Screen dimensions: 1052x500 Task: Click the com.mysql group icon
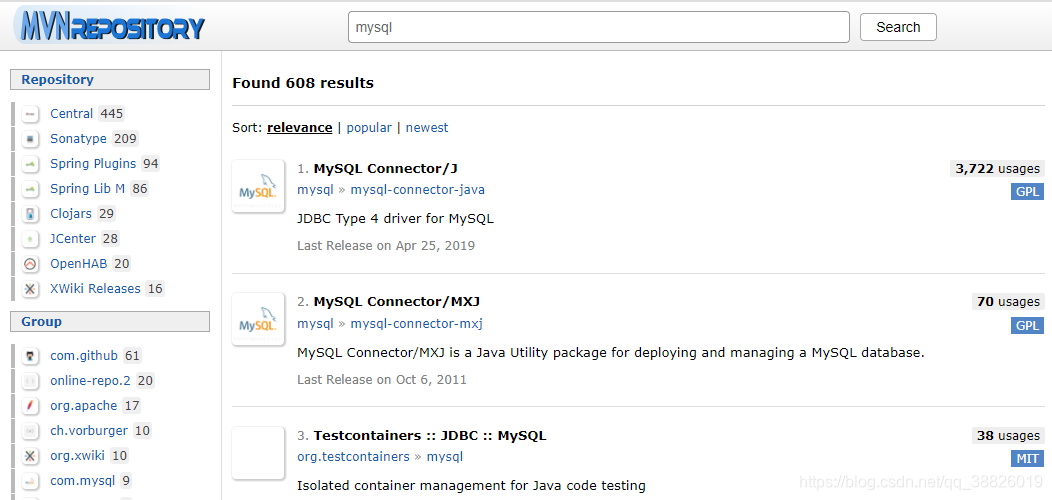(30, 481)
